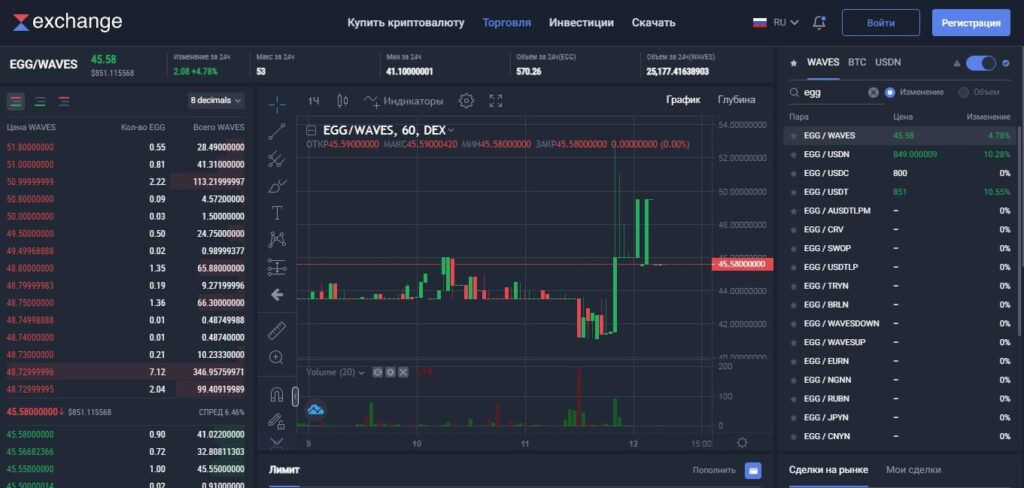This screenshot has height=488, width=1024.
Task: Open chart settings gear icon
Action: click(466, 101)
